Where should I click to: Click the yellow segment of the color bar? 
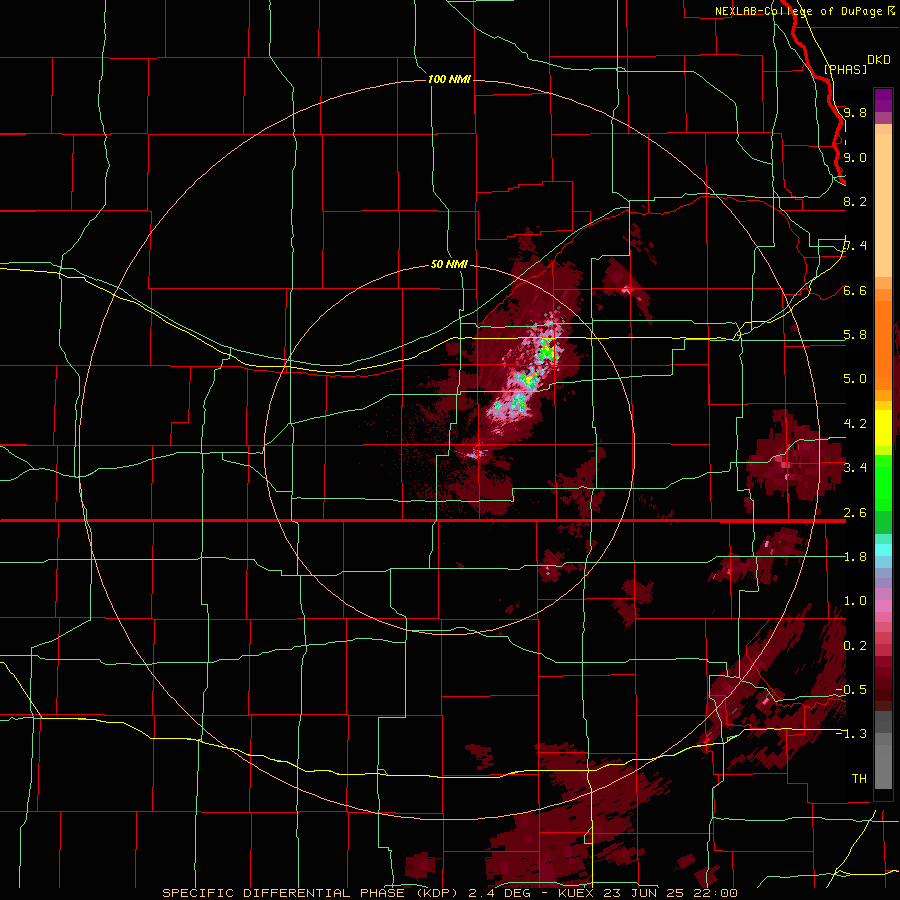coord(883,428)
